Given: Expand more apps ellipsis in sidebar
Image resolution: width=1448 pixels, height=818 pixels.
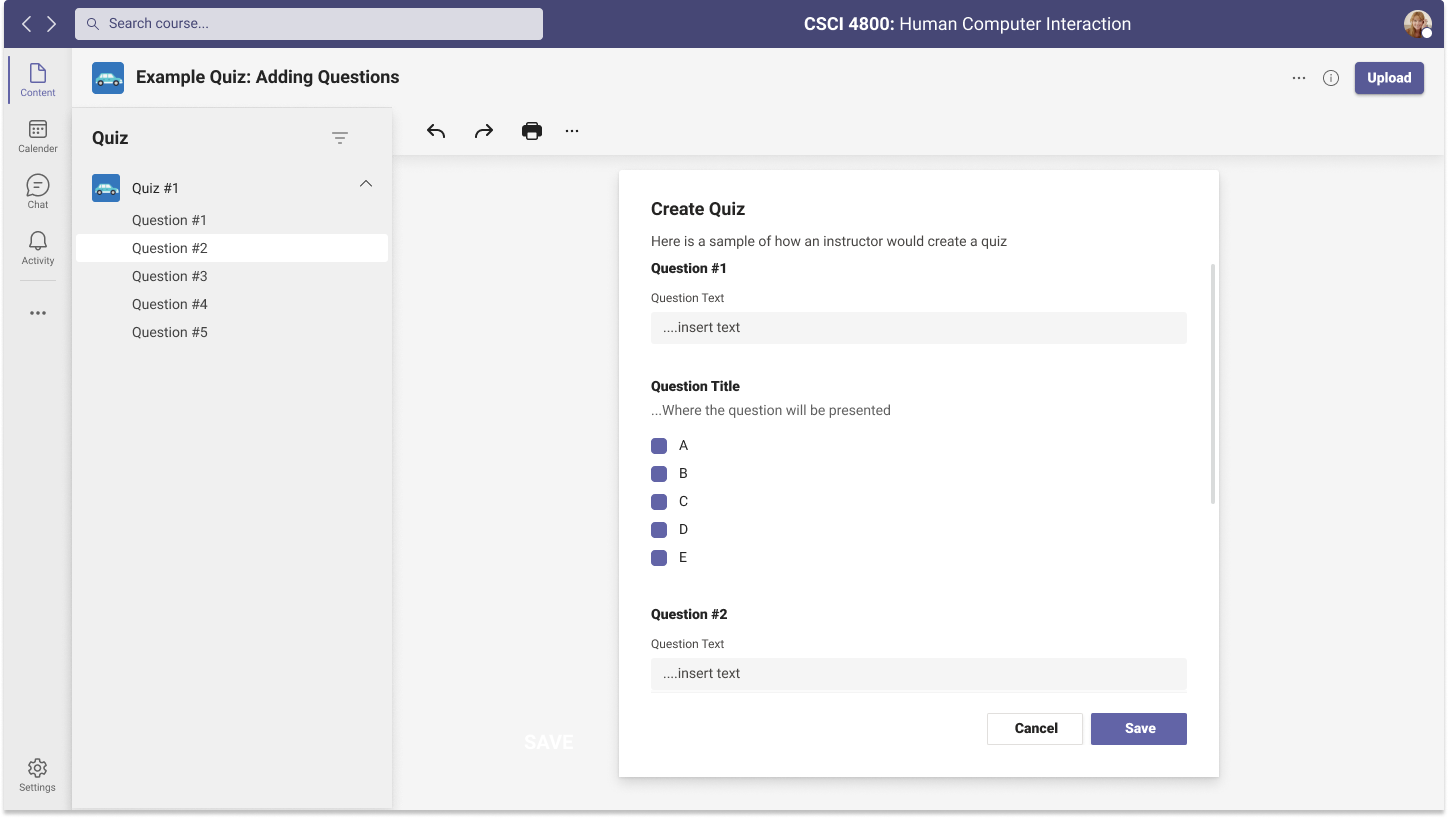Looking at the screenshot, I should pos(38,313).
